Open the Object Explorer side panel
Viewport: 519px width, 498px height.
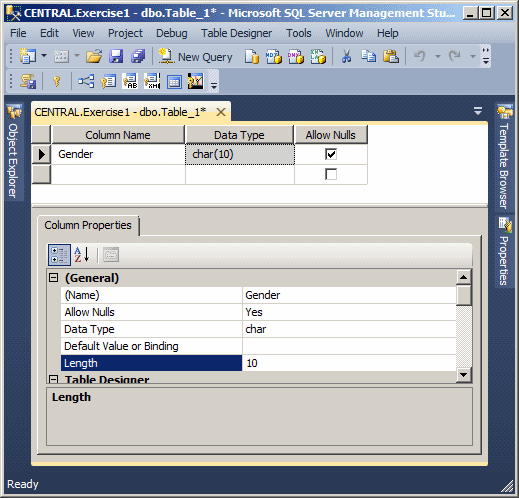pyautogui.click(x=14, y=152)
